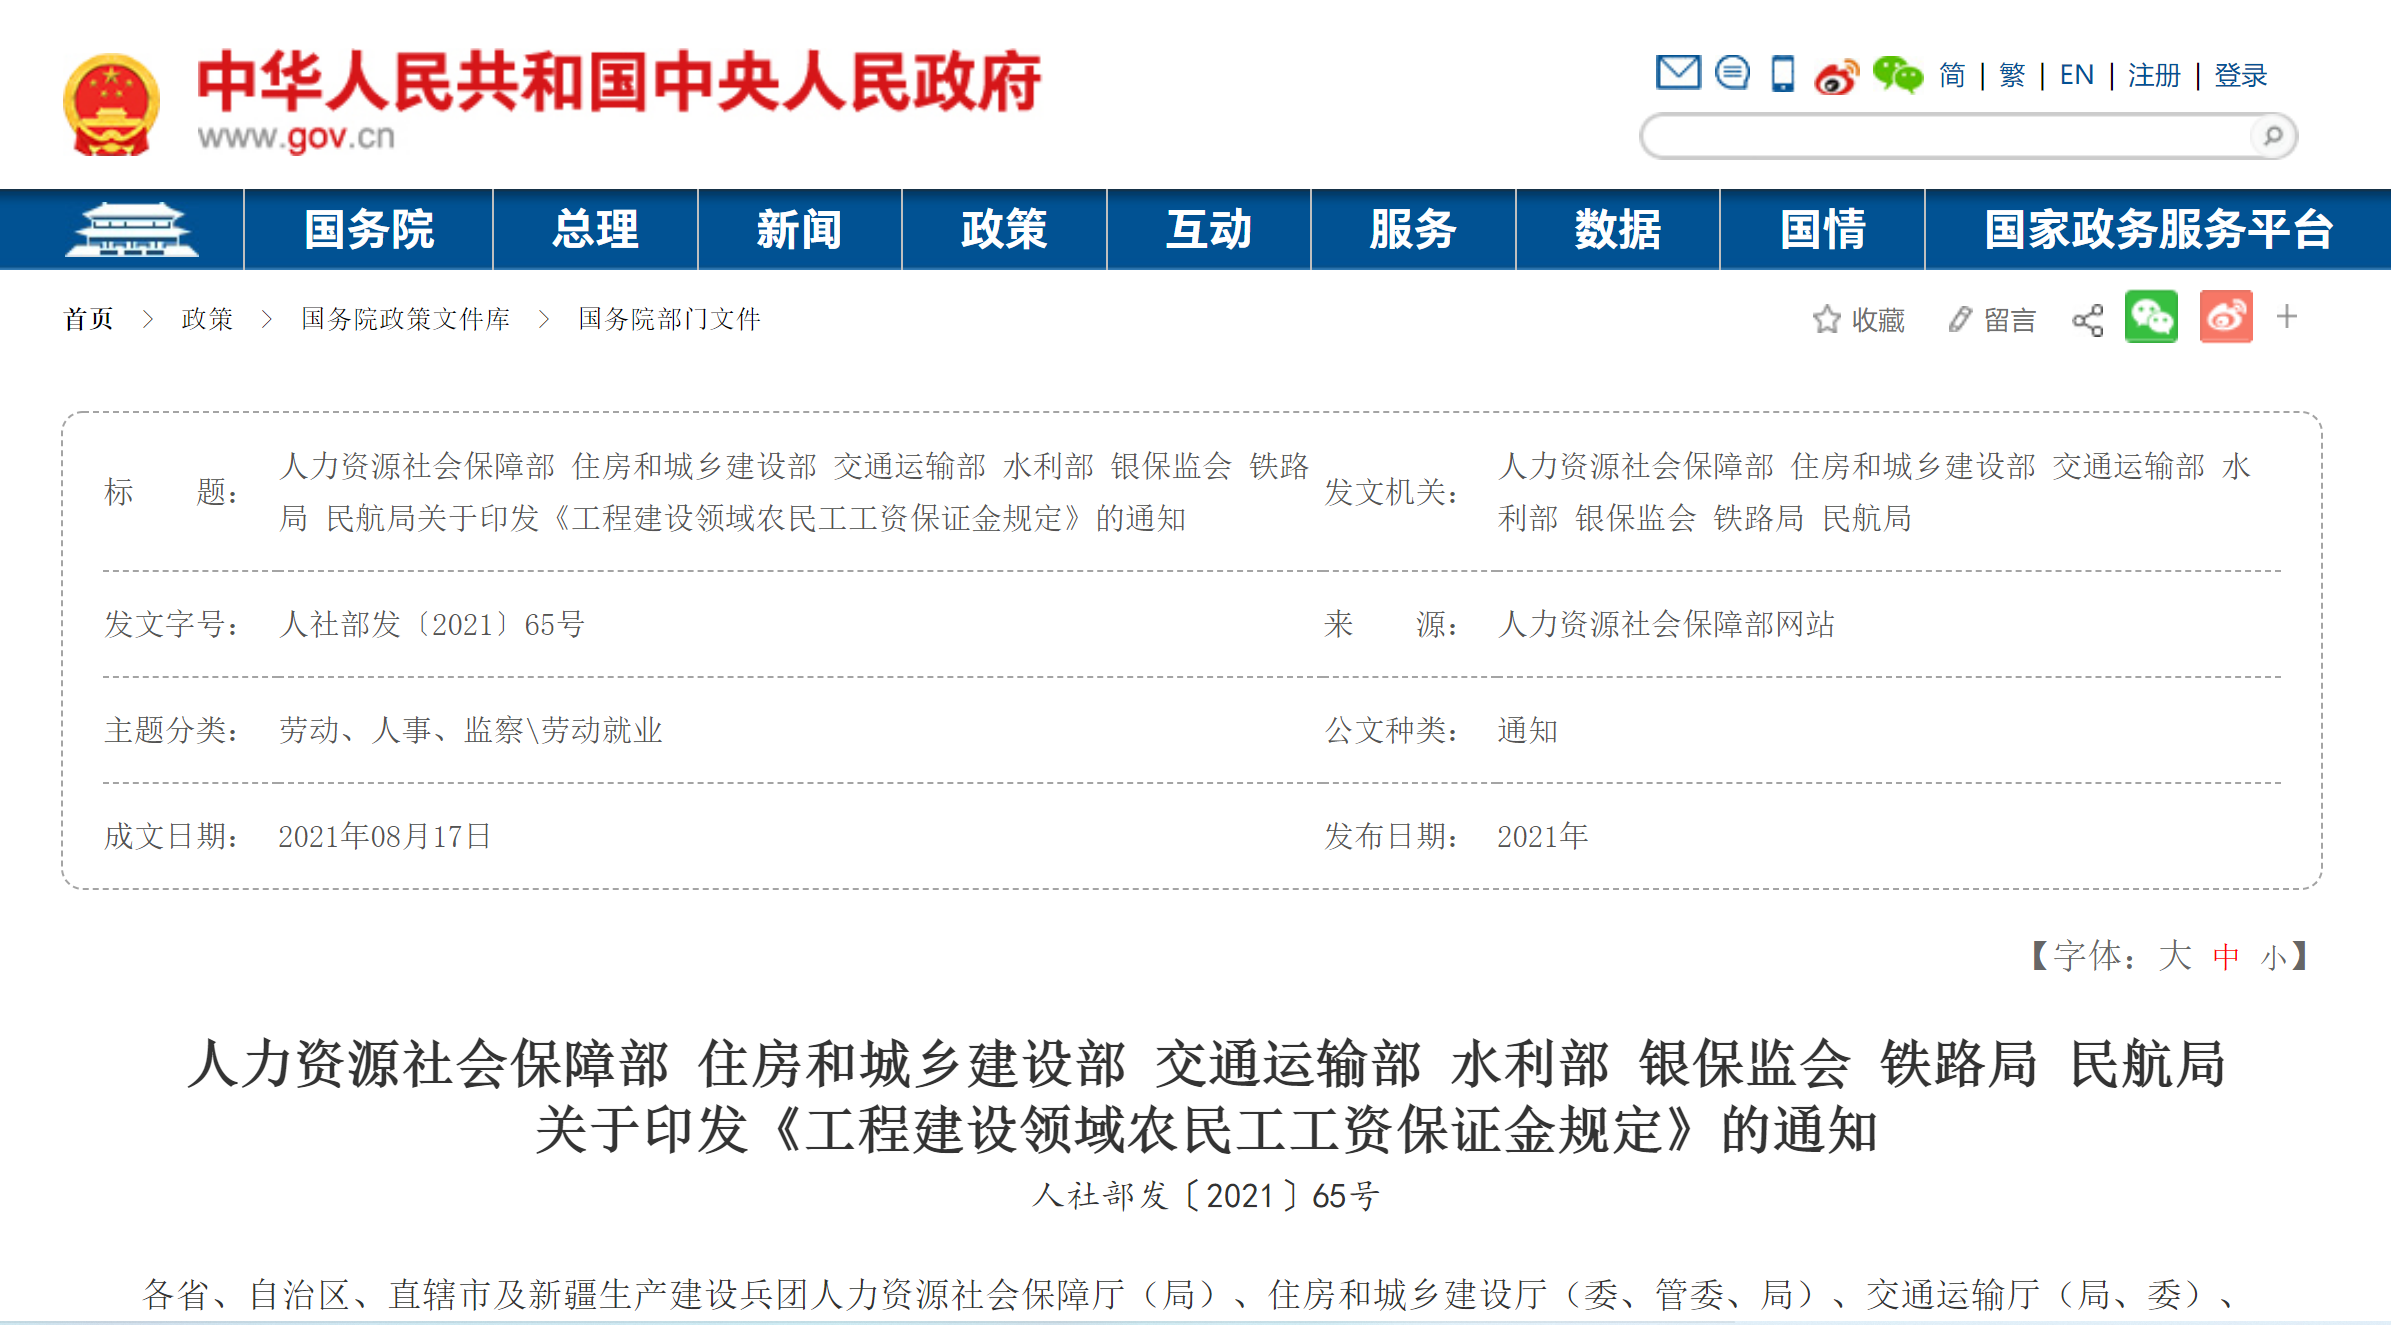Click the share icon beside 留言
The width and height of the screenshot is (2391, 1325).
pyautogui.click(x=2088, y=320)
